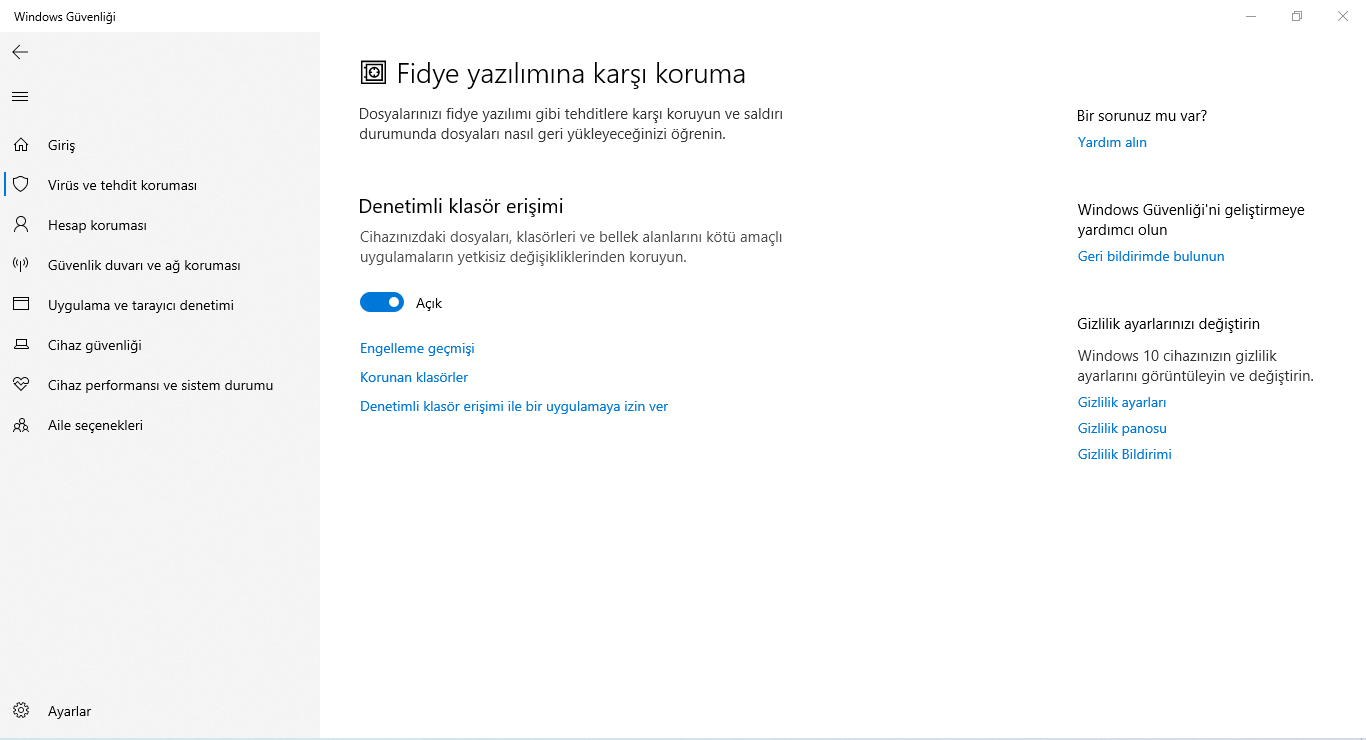Close the Windows Güvenliği window
This screenshot has width=1366, height=740.
click(1343, 16)
